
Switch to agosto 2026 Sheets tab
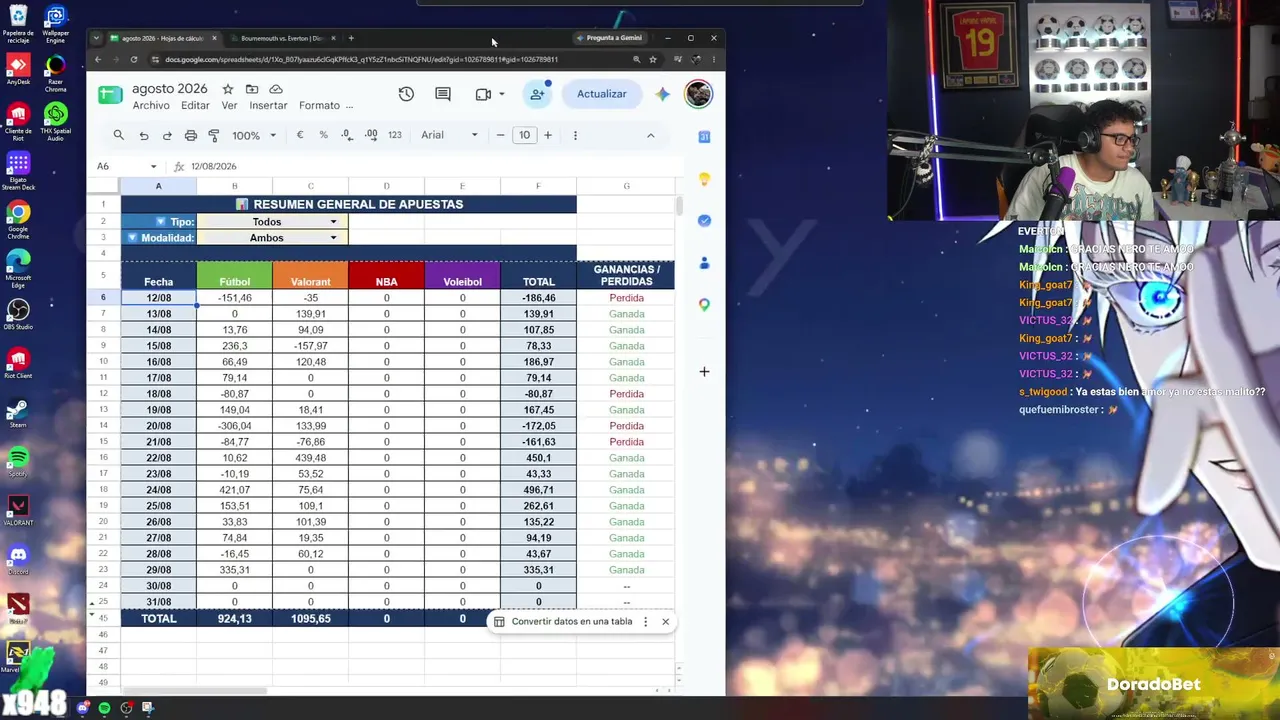tap(163, 38)
